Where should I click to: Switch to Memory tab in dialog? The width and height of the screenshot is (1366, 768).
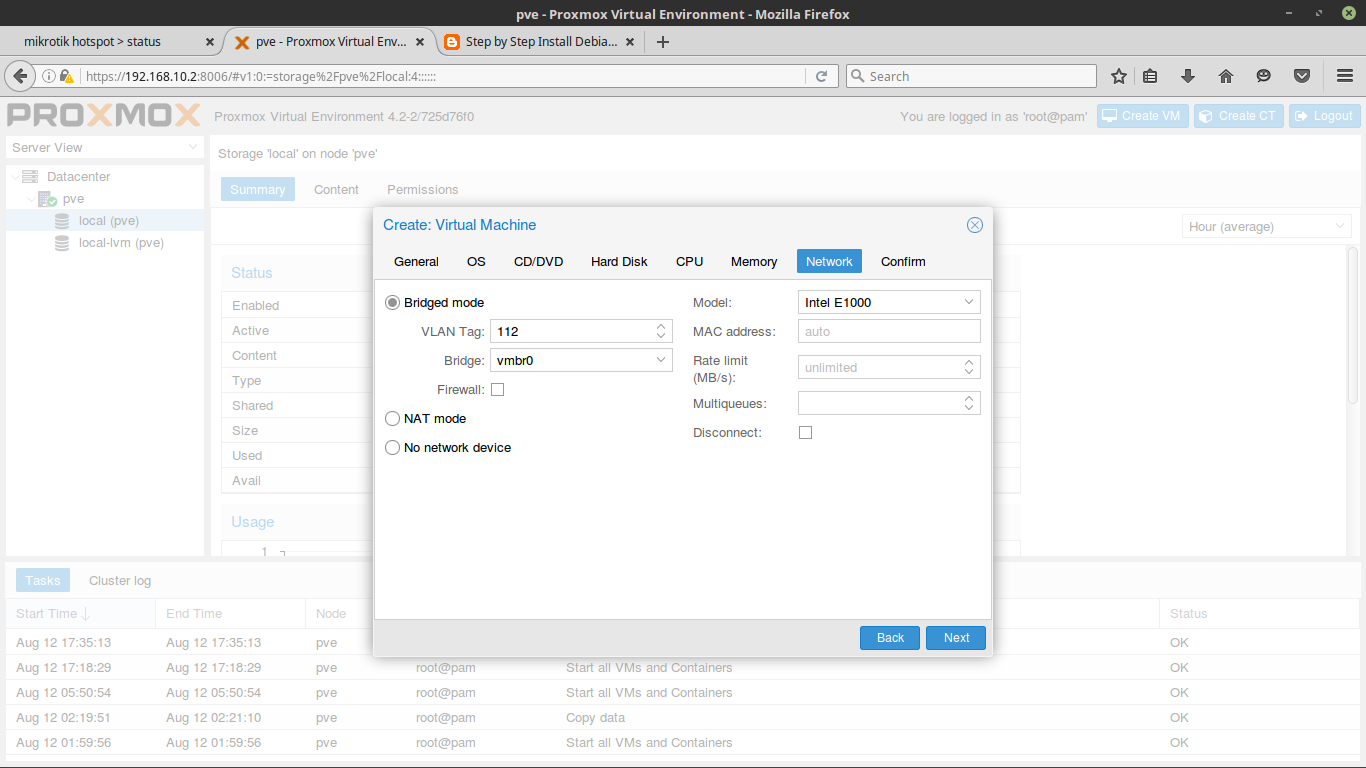(x=754, y=261)
